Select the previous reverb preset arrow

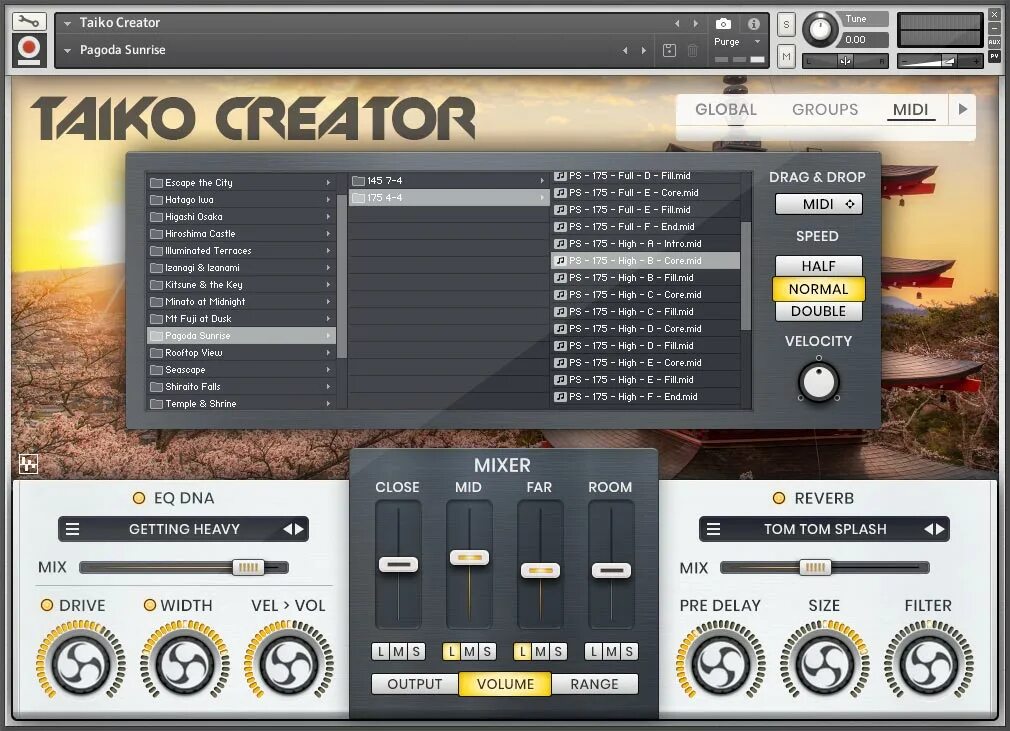coord(929,529)
